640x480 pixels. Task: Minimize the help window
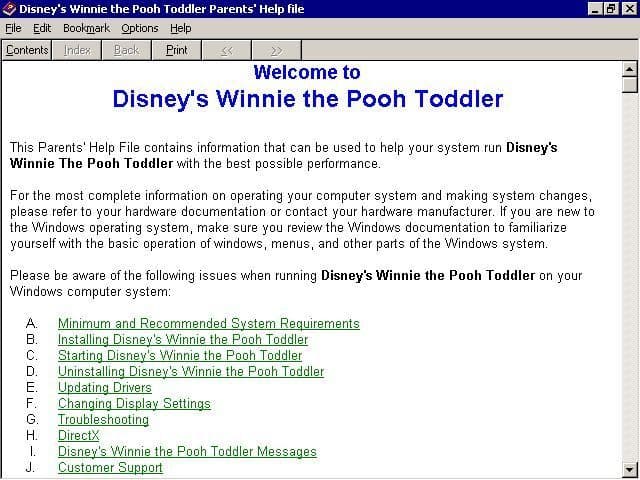[x=595, y=9]
